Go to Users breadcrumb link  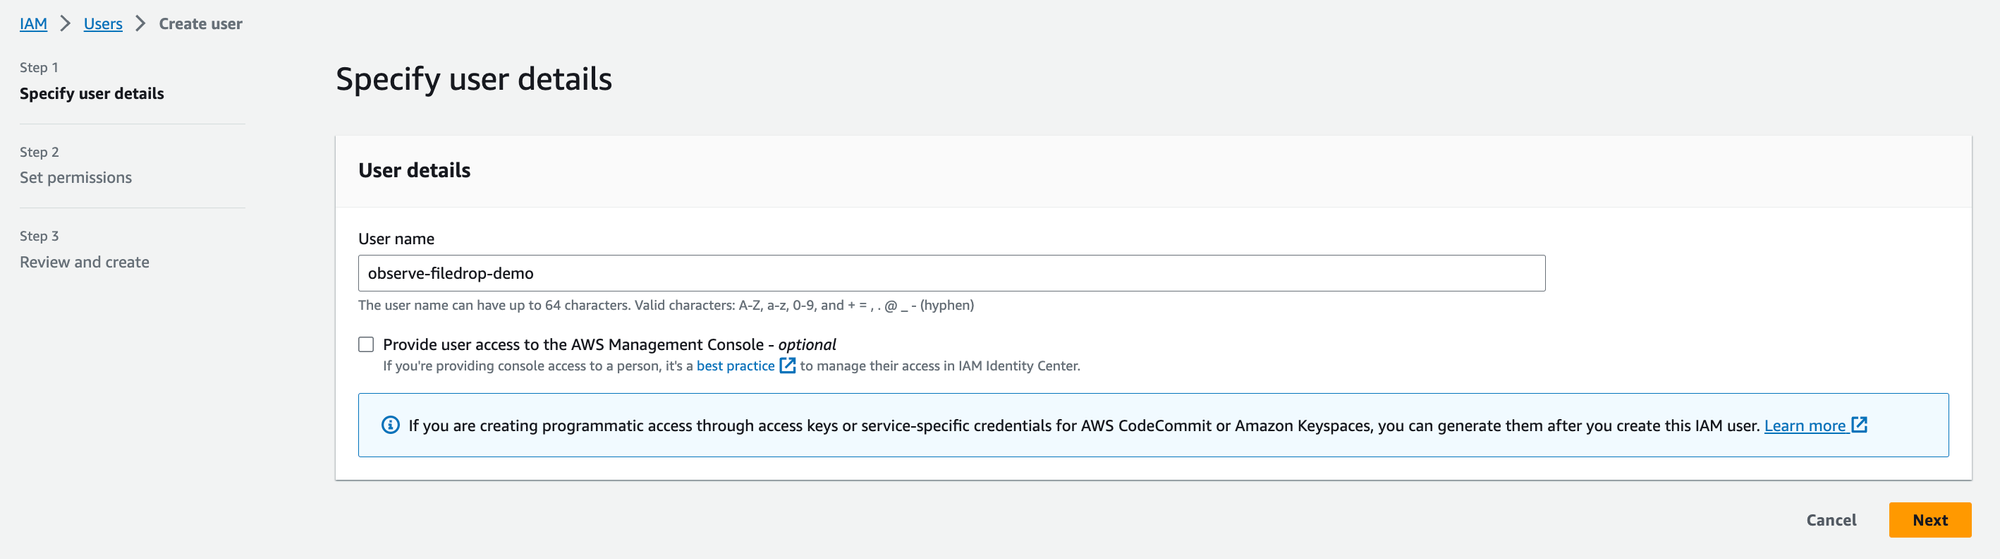pos(103,23)
